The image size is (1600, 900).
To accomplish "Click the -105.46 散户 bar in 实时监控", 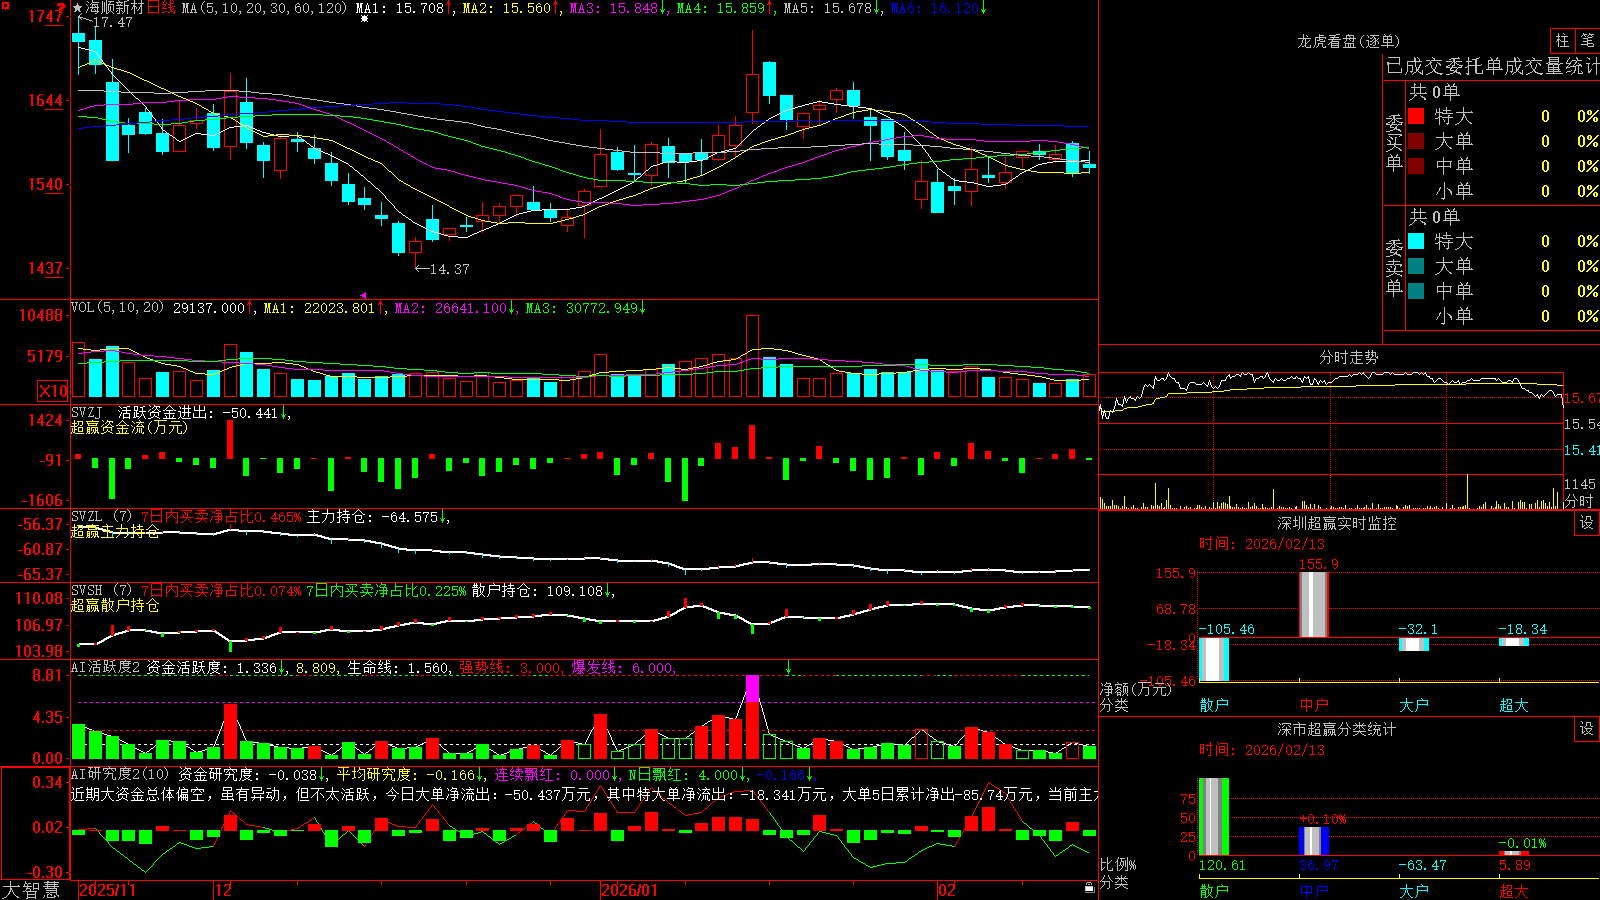I will tap(1214, 659).
